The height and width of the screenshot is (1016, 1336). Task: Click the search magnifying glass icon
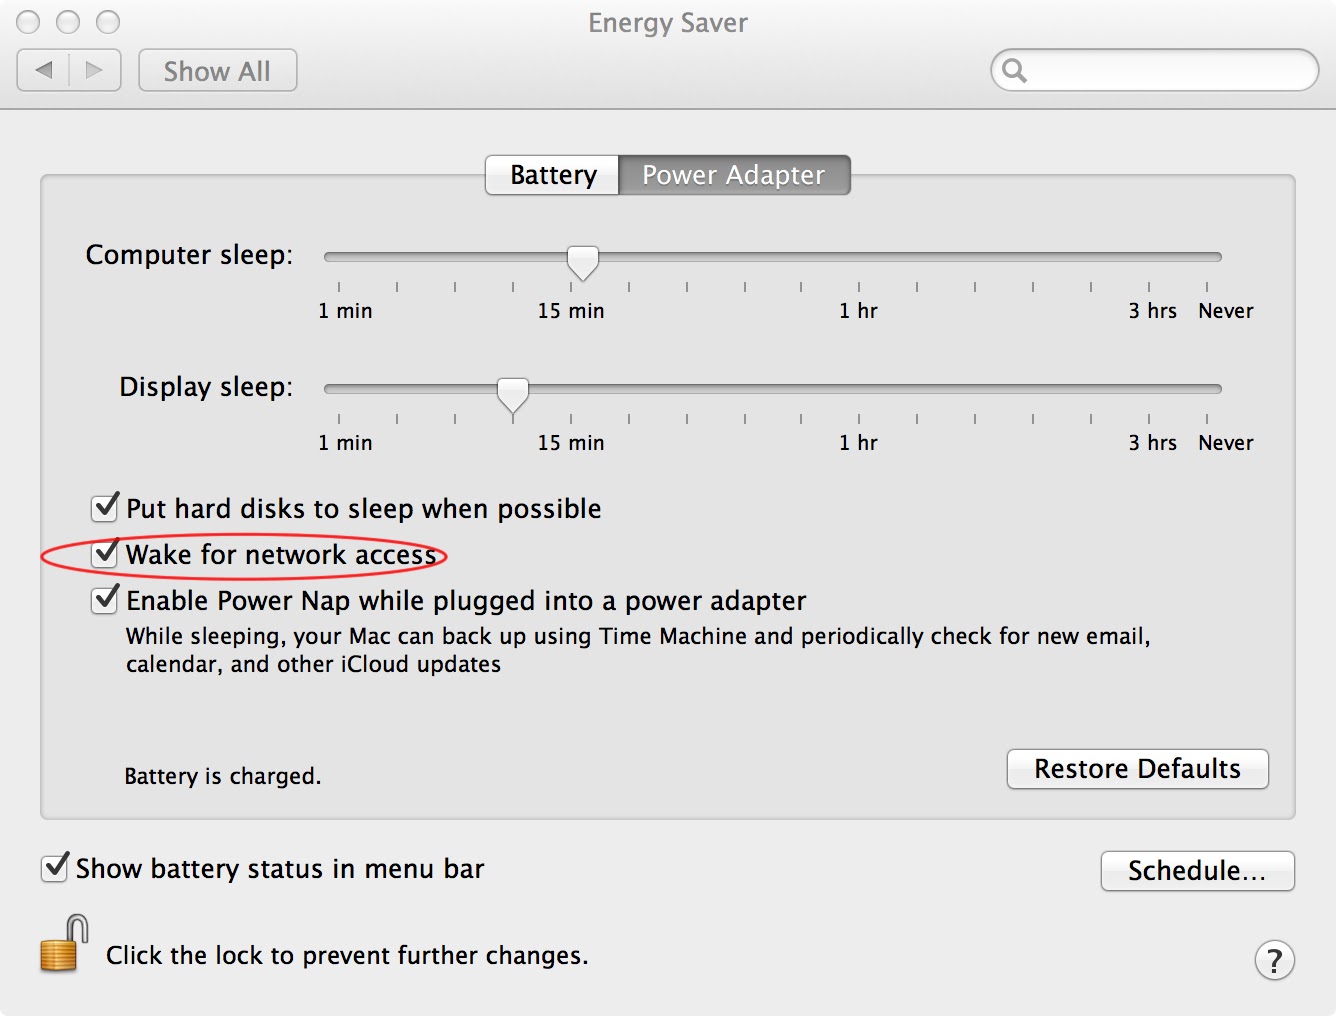point(1015,70)
